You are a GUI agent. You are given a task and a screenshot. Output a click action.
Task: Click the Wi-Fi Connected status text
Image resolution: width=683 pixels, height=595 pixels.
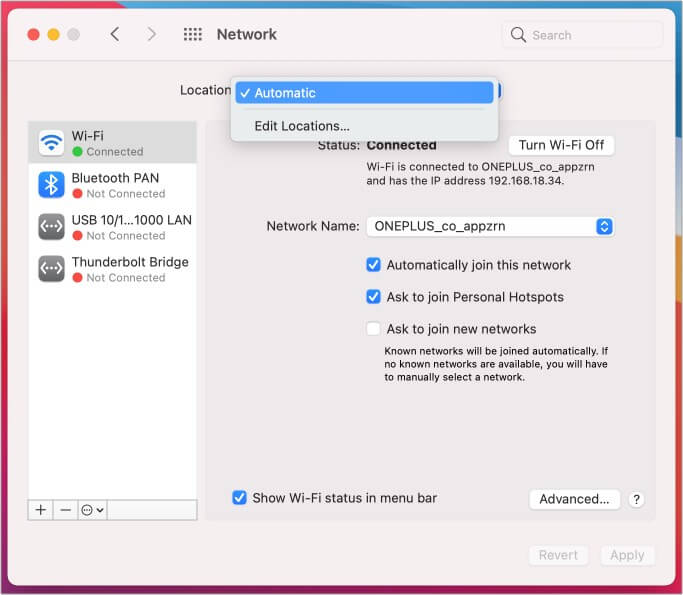pyautogui.click(x=115, y=152)
